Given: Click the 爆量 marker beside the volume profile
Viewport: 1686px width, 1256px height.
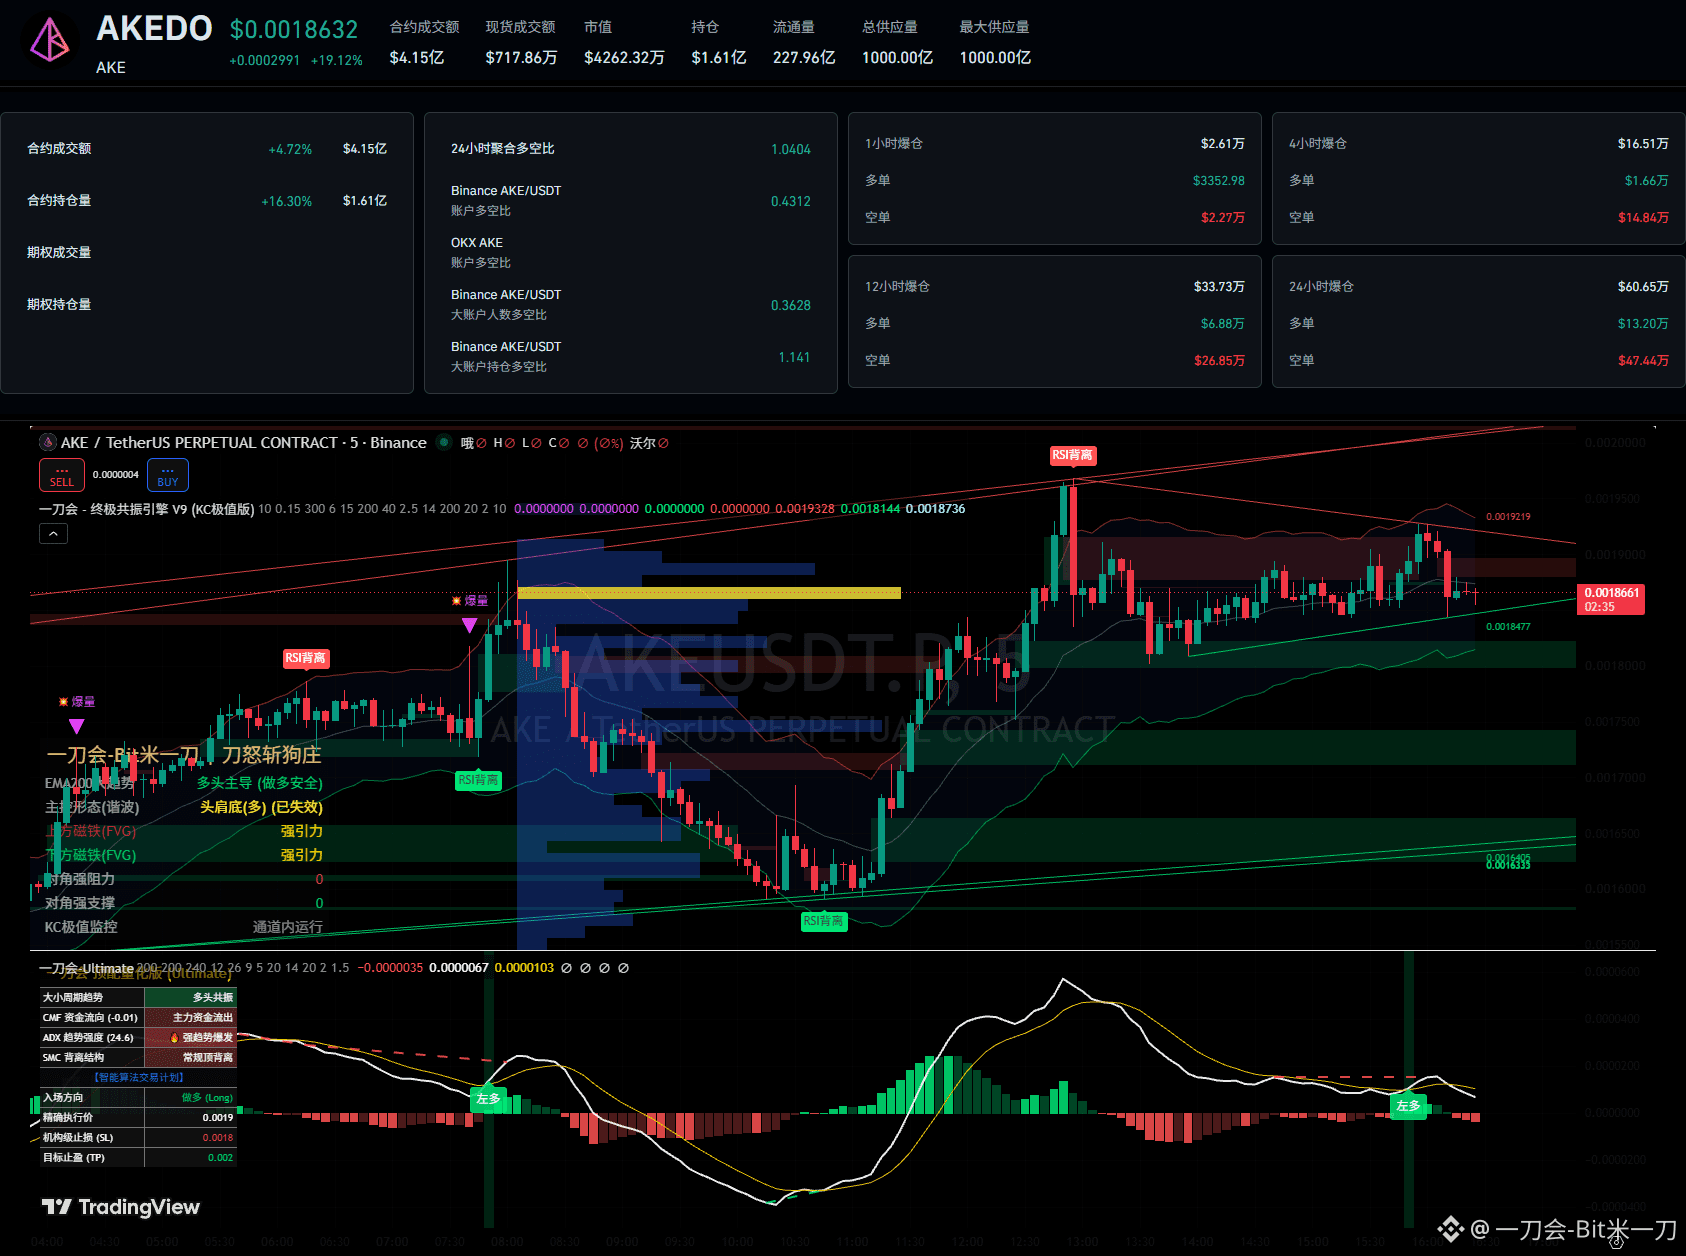Looking at the screenshot, I should (470, 601).
